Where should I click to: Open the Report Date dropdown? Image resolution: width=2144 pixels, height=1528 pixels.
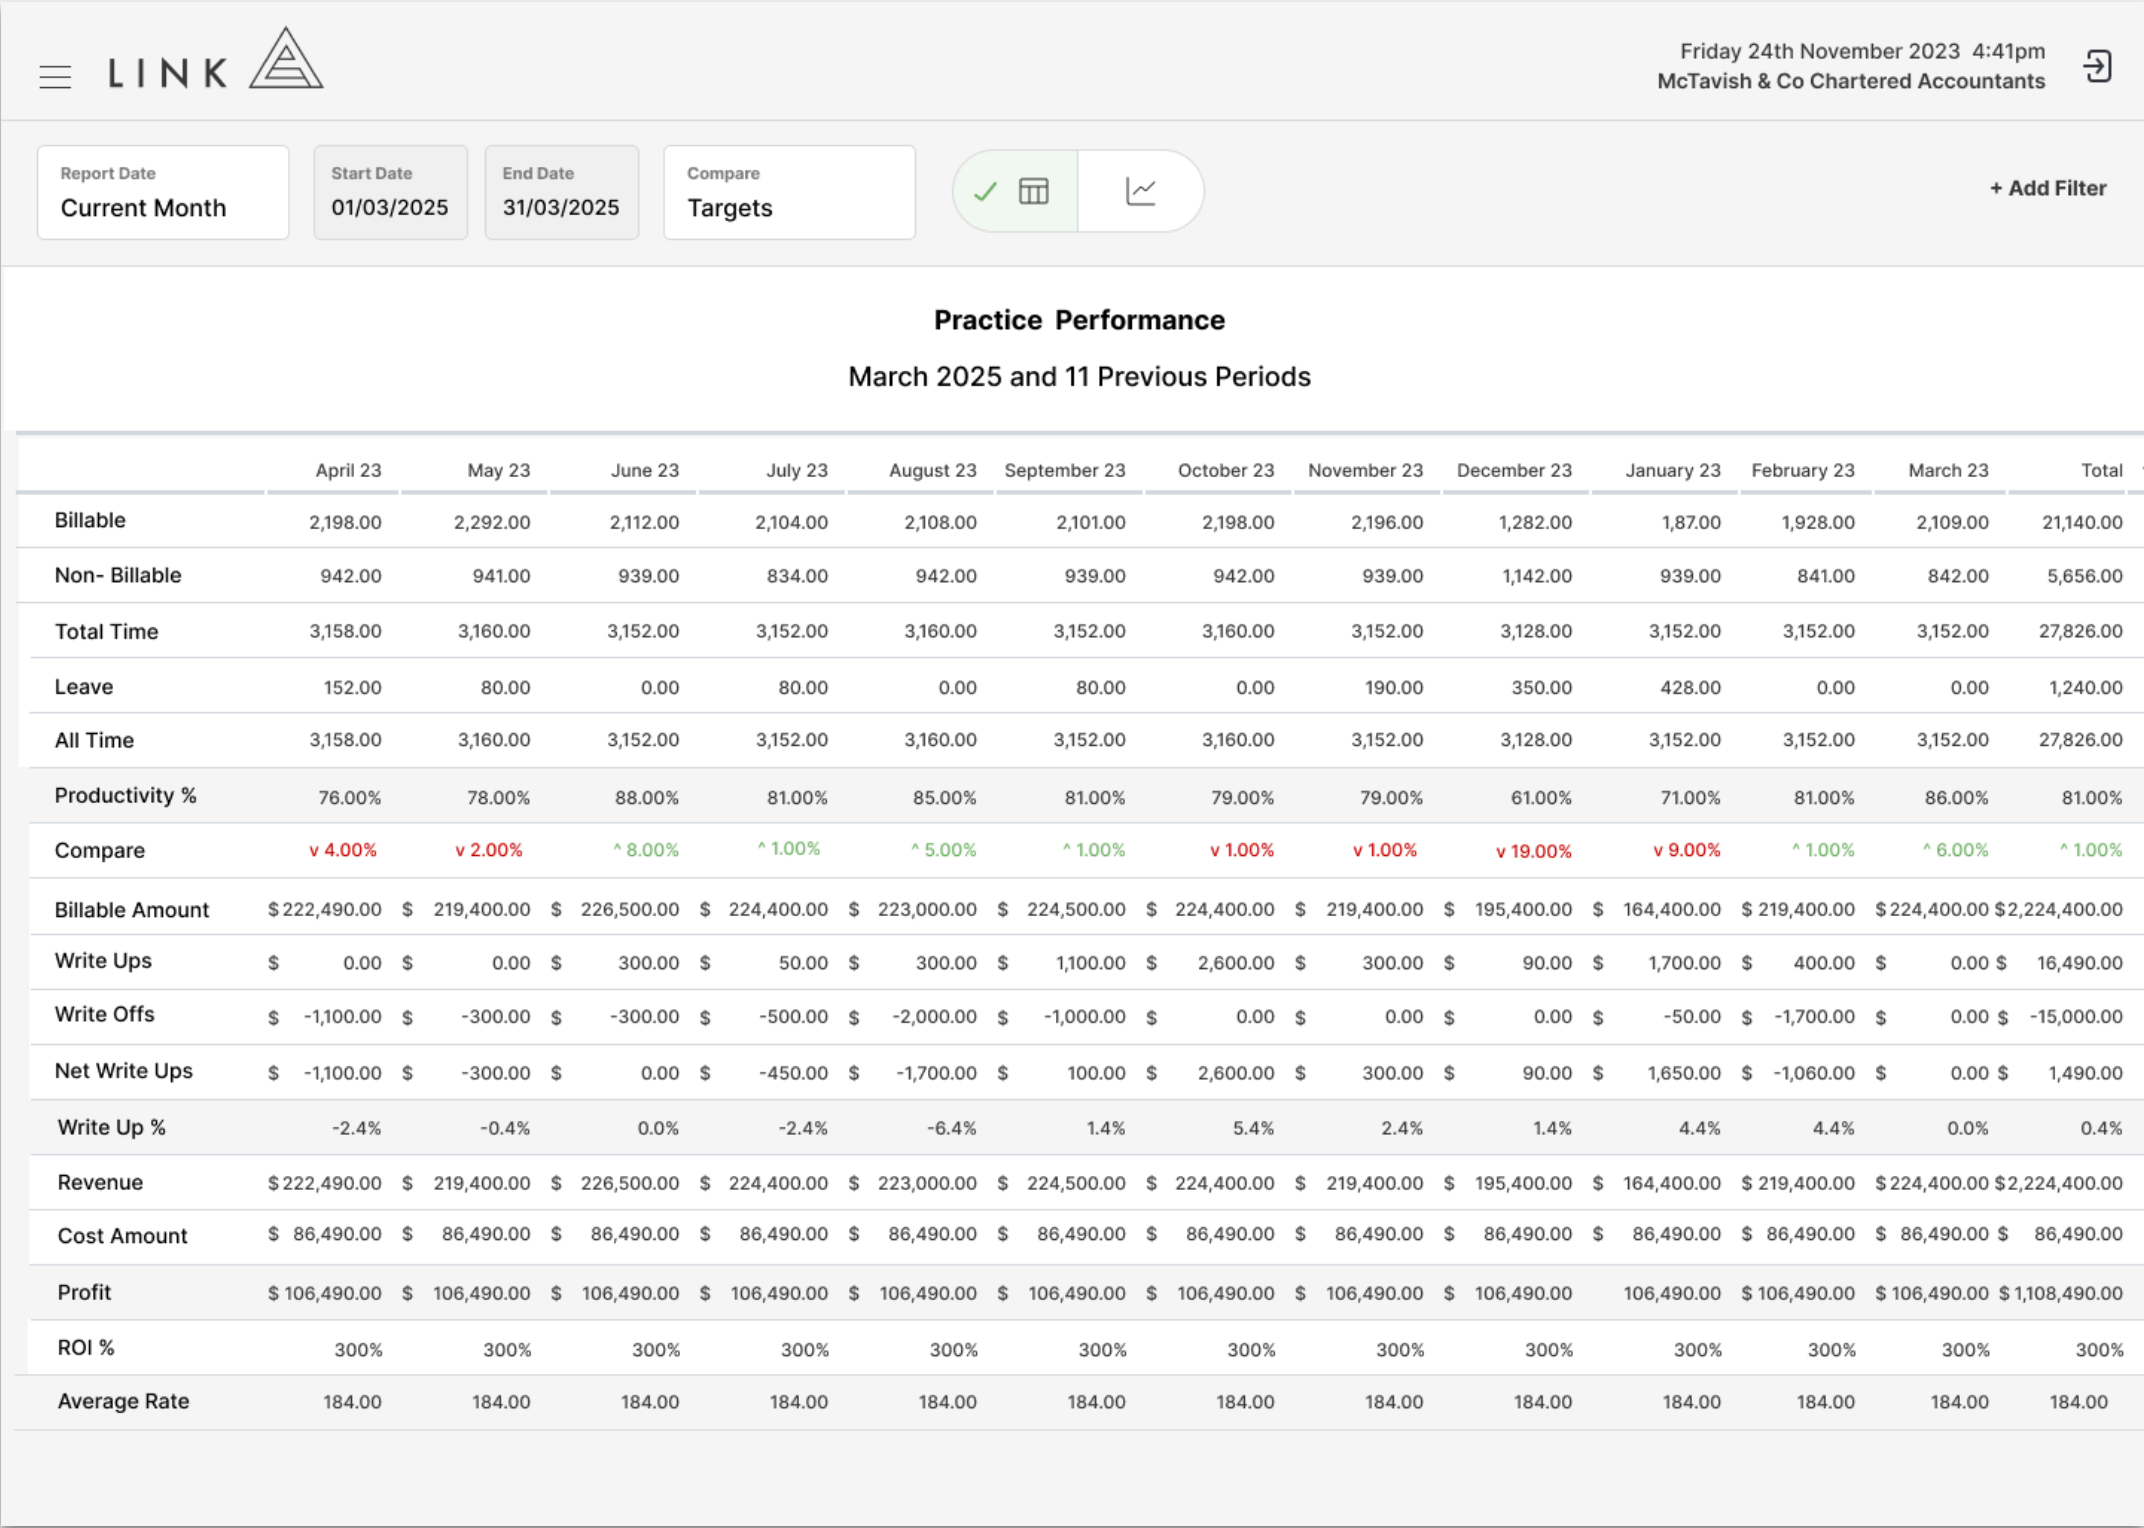point(163,192)
